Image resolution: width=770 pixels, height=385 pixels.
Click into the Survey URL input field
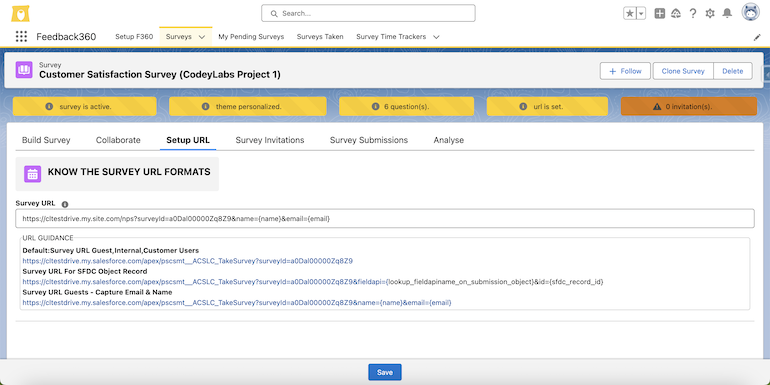(x=385, y=219)
